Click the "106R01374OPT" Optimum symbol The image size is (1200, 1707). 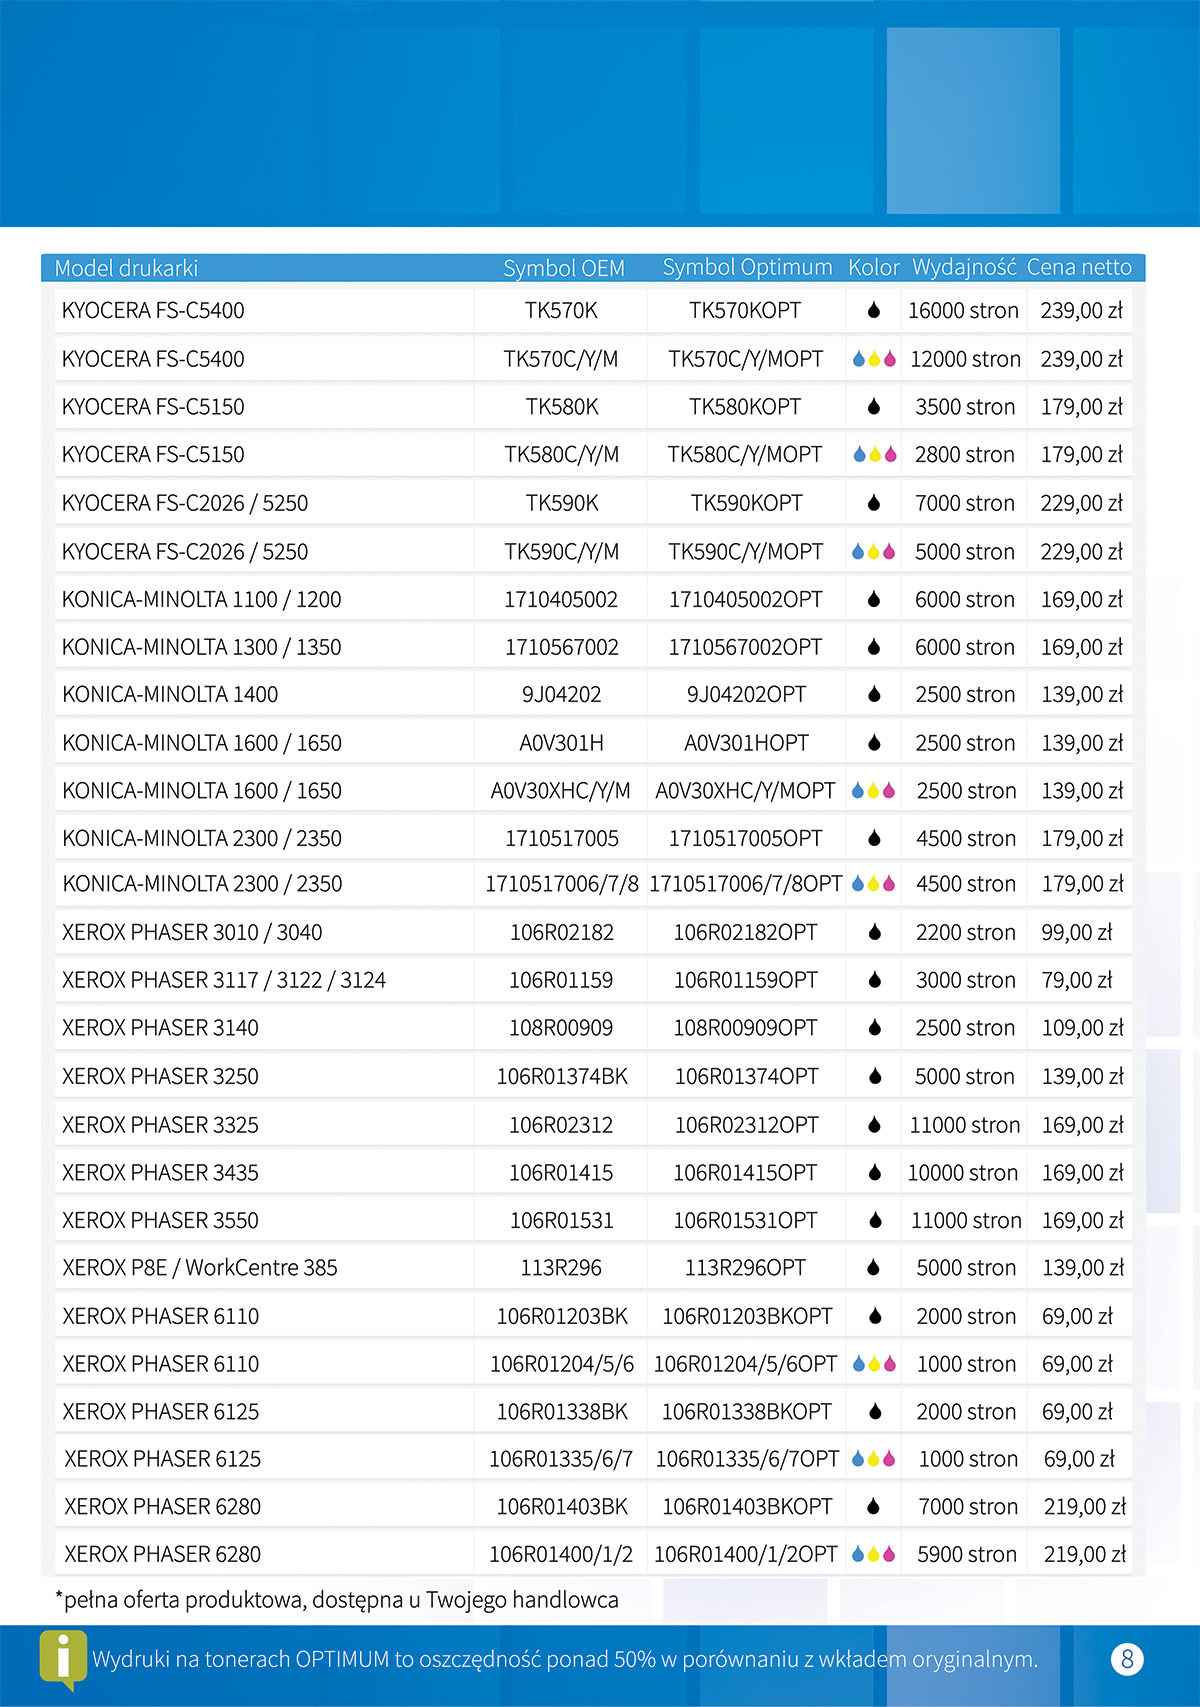coord(746,1077)
